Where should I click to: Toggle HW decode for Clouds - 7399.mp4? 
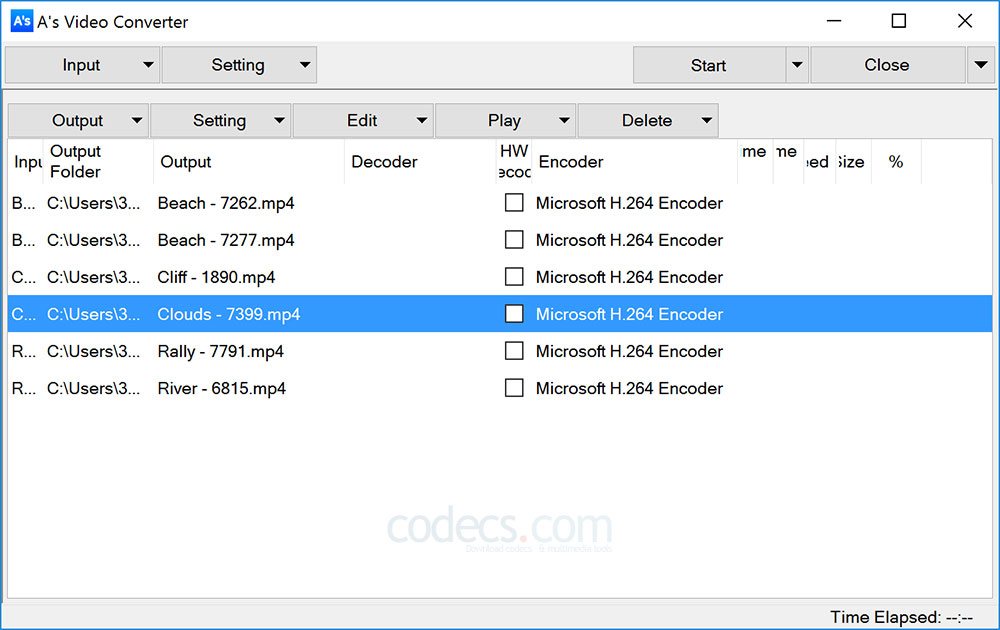514,314
